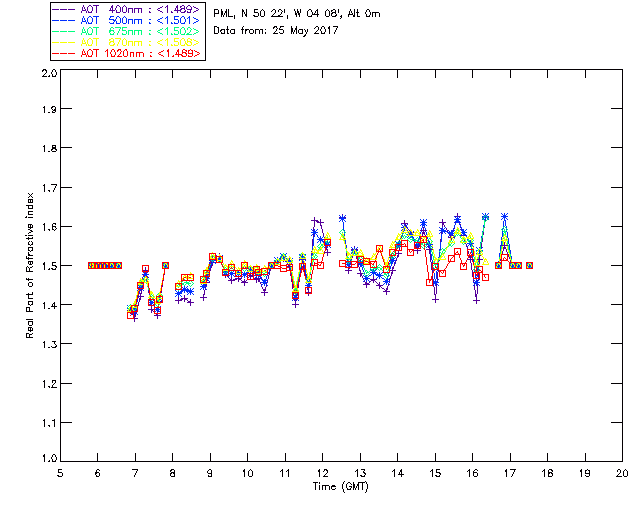Click the y-axis value 2.0
Image resolution: width=640 pixels, height=512 pixels.
(x=49, y=73)
